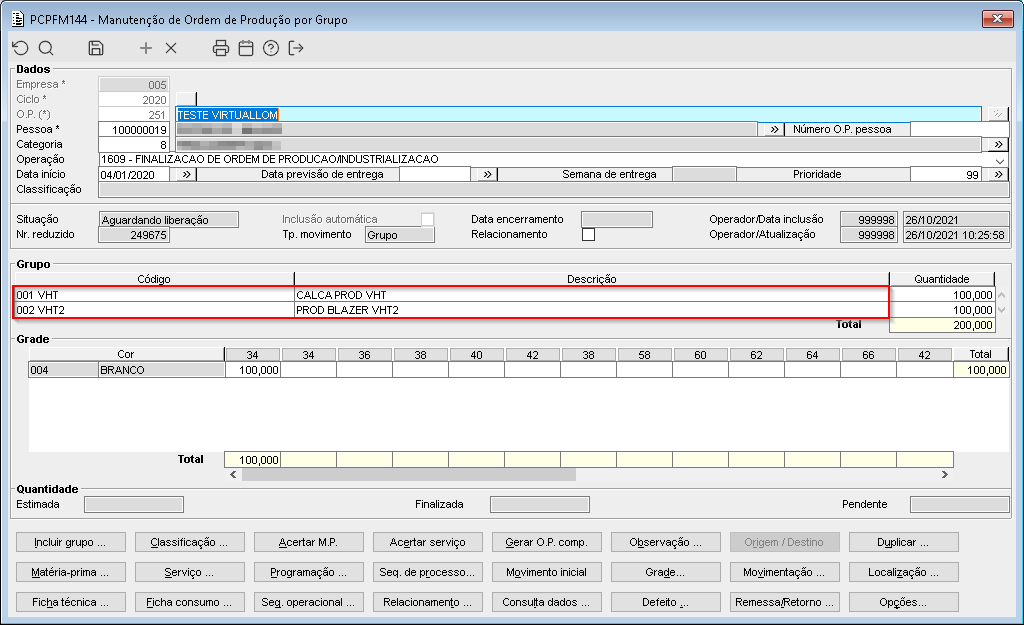Screen dimensions: 1024x625
Task: Click the Movimento inicial button
Action: point(547,572)
